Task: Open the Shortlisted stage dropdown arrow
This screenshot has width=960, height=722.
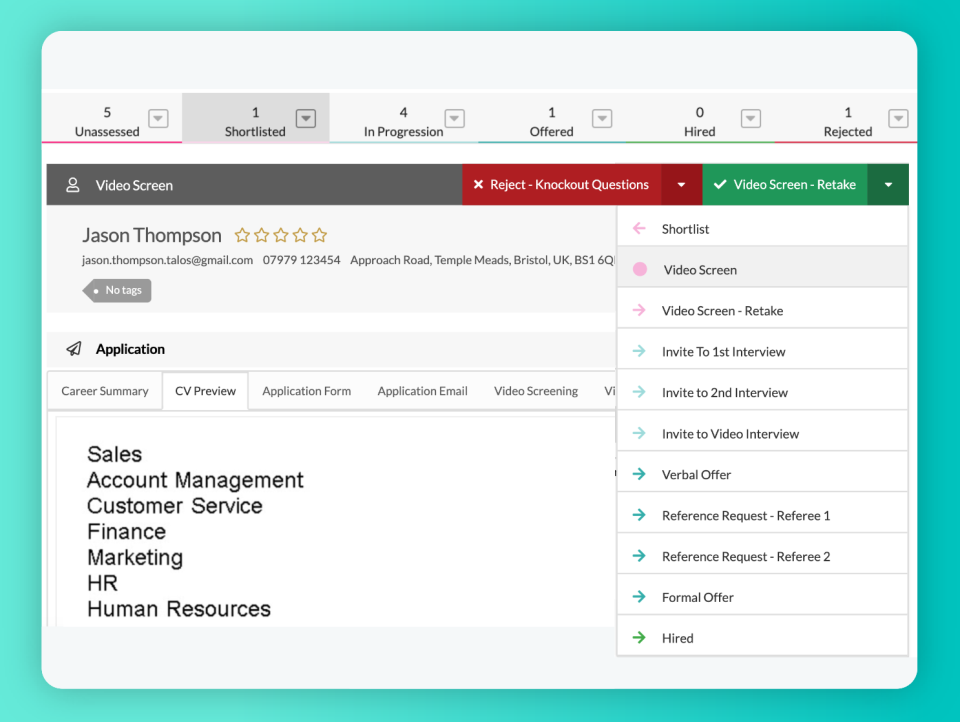Action: click(x=306, y=118)
